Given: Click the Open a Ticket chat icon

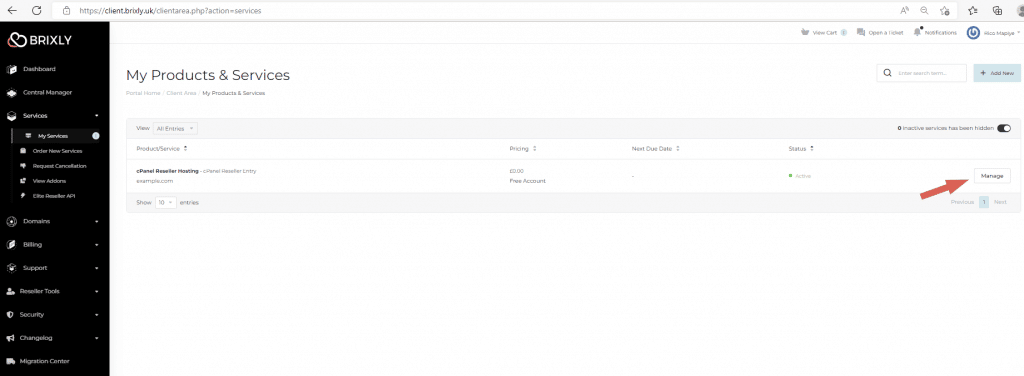Looking at the screenshot, I should 861,32.
